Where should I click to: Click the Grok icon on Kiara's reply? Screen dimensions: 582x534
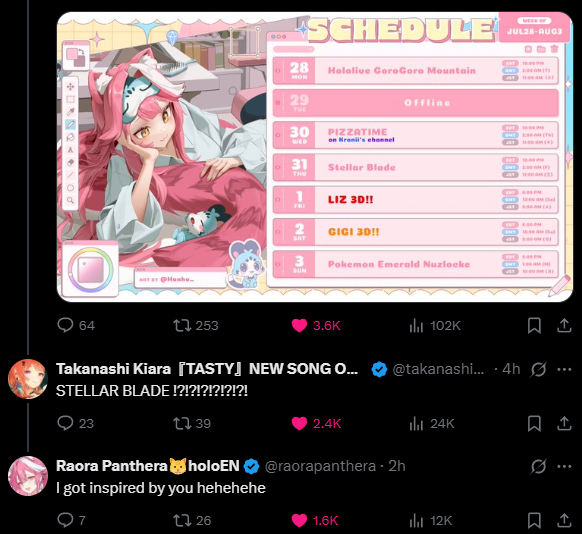[538, 369]
